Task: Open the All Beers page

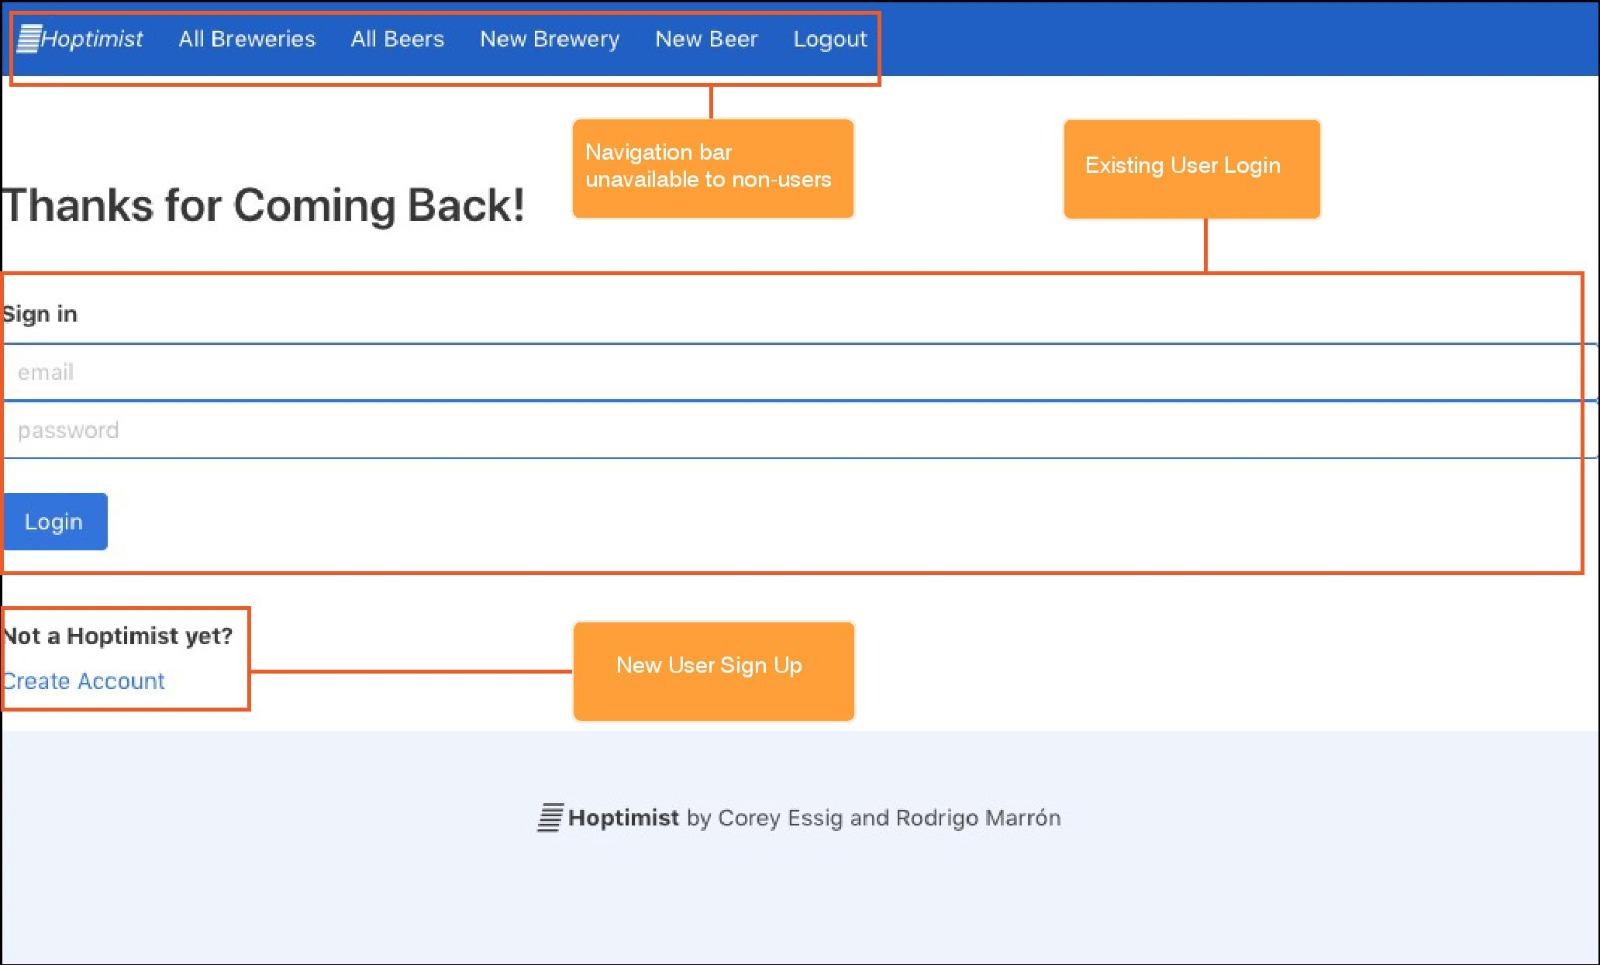Action: (397, 39)
